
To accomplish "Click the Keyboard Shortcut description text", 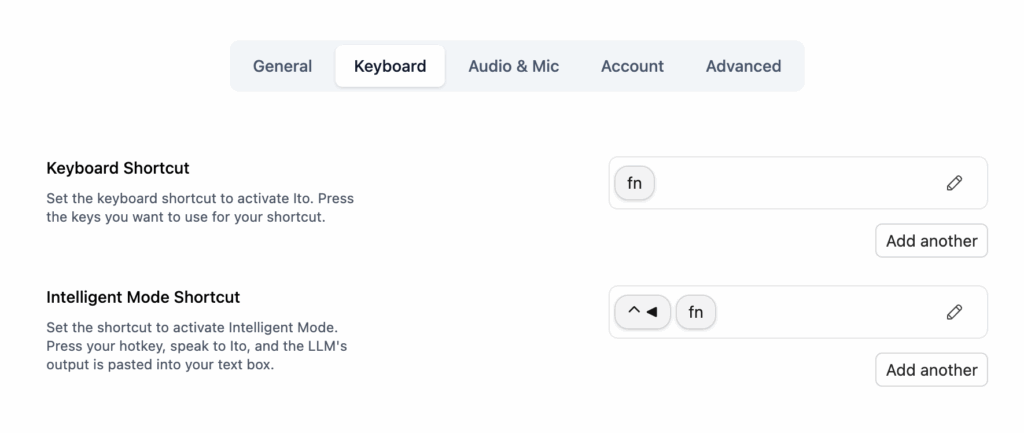I will click(x=200, y=208).
